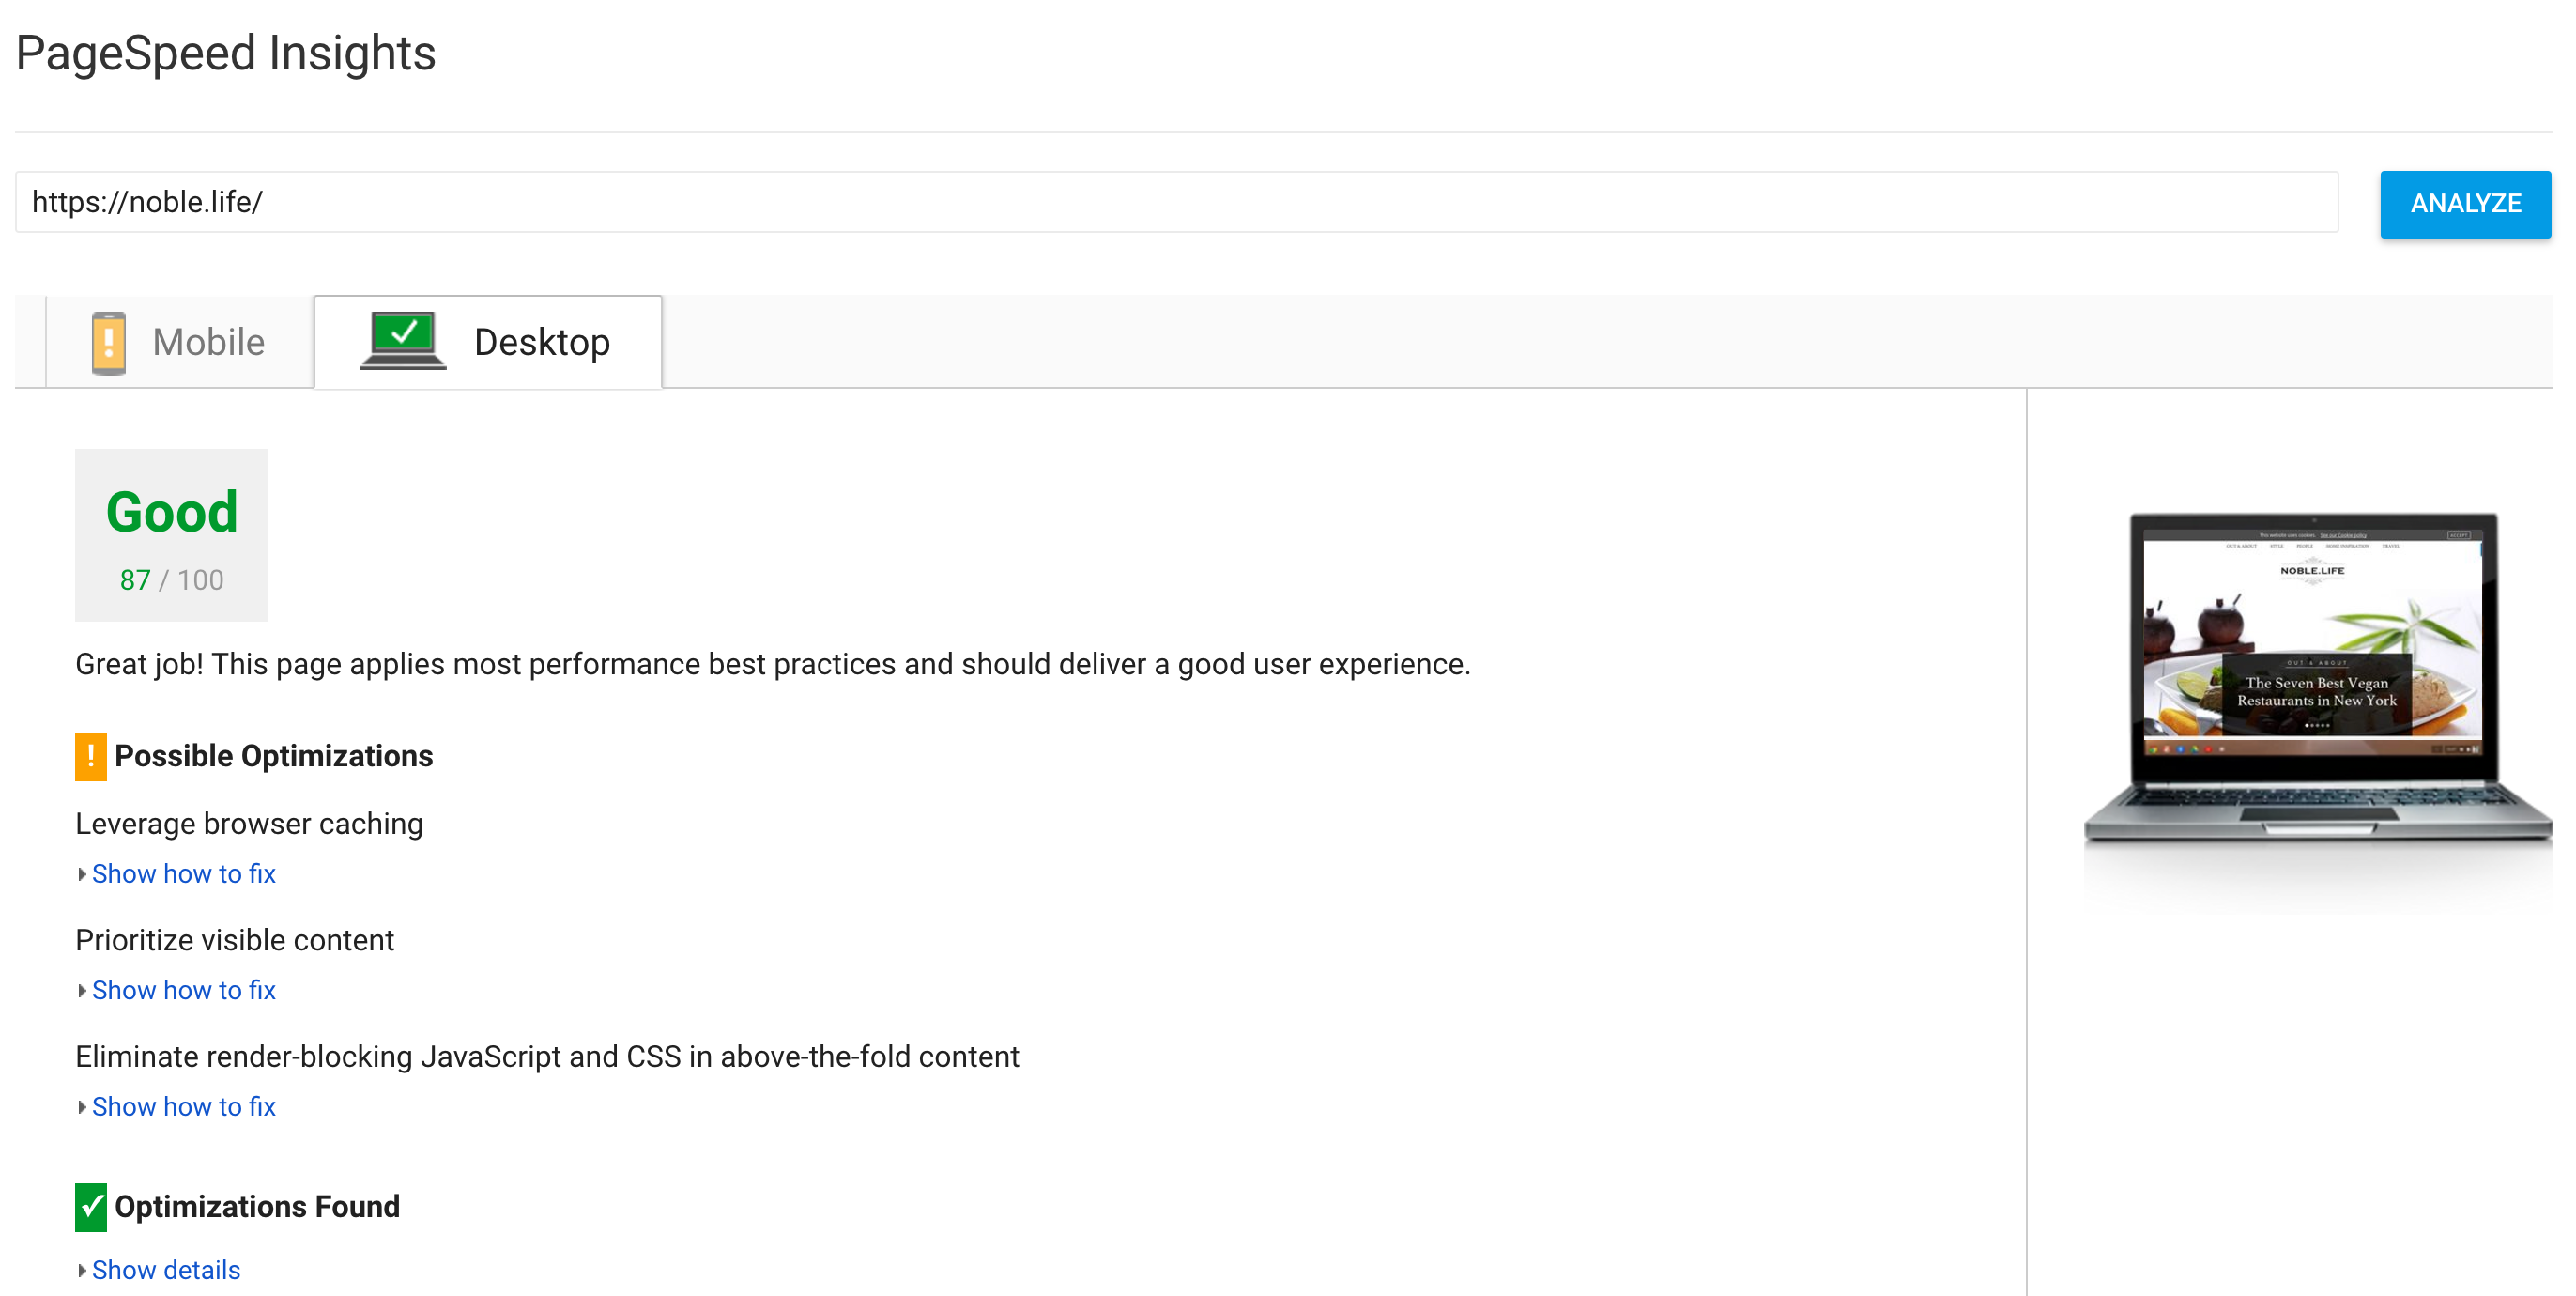This screenshot has height=1296, width=2576.
Task: Click the green laptop checkmark icon
Action: 403,341
